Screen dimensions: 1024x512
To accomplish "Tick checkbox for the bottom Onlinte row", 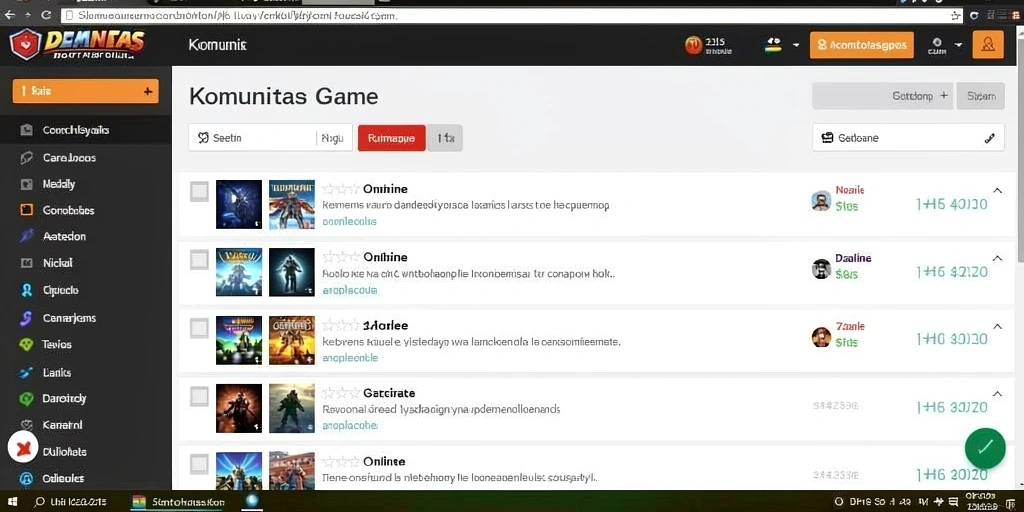I will click(199, 464).
